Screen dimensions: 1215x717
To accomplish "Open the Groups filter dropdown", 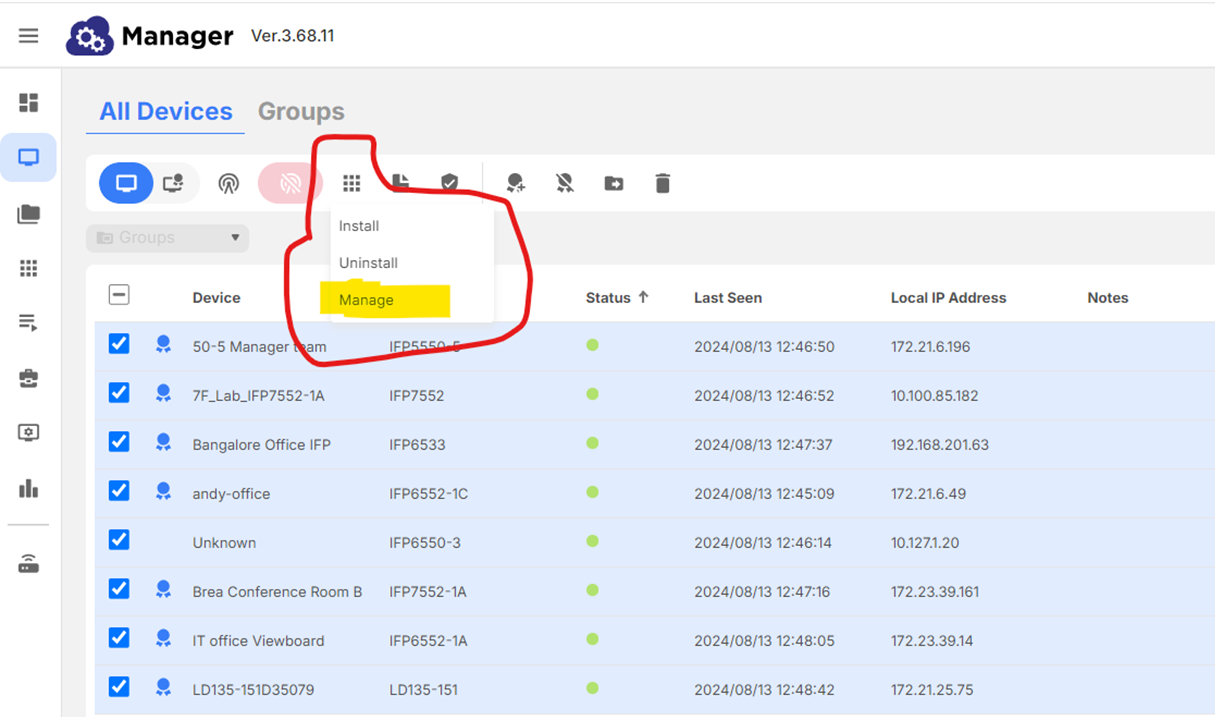I will click(168, 238).
